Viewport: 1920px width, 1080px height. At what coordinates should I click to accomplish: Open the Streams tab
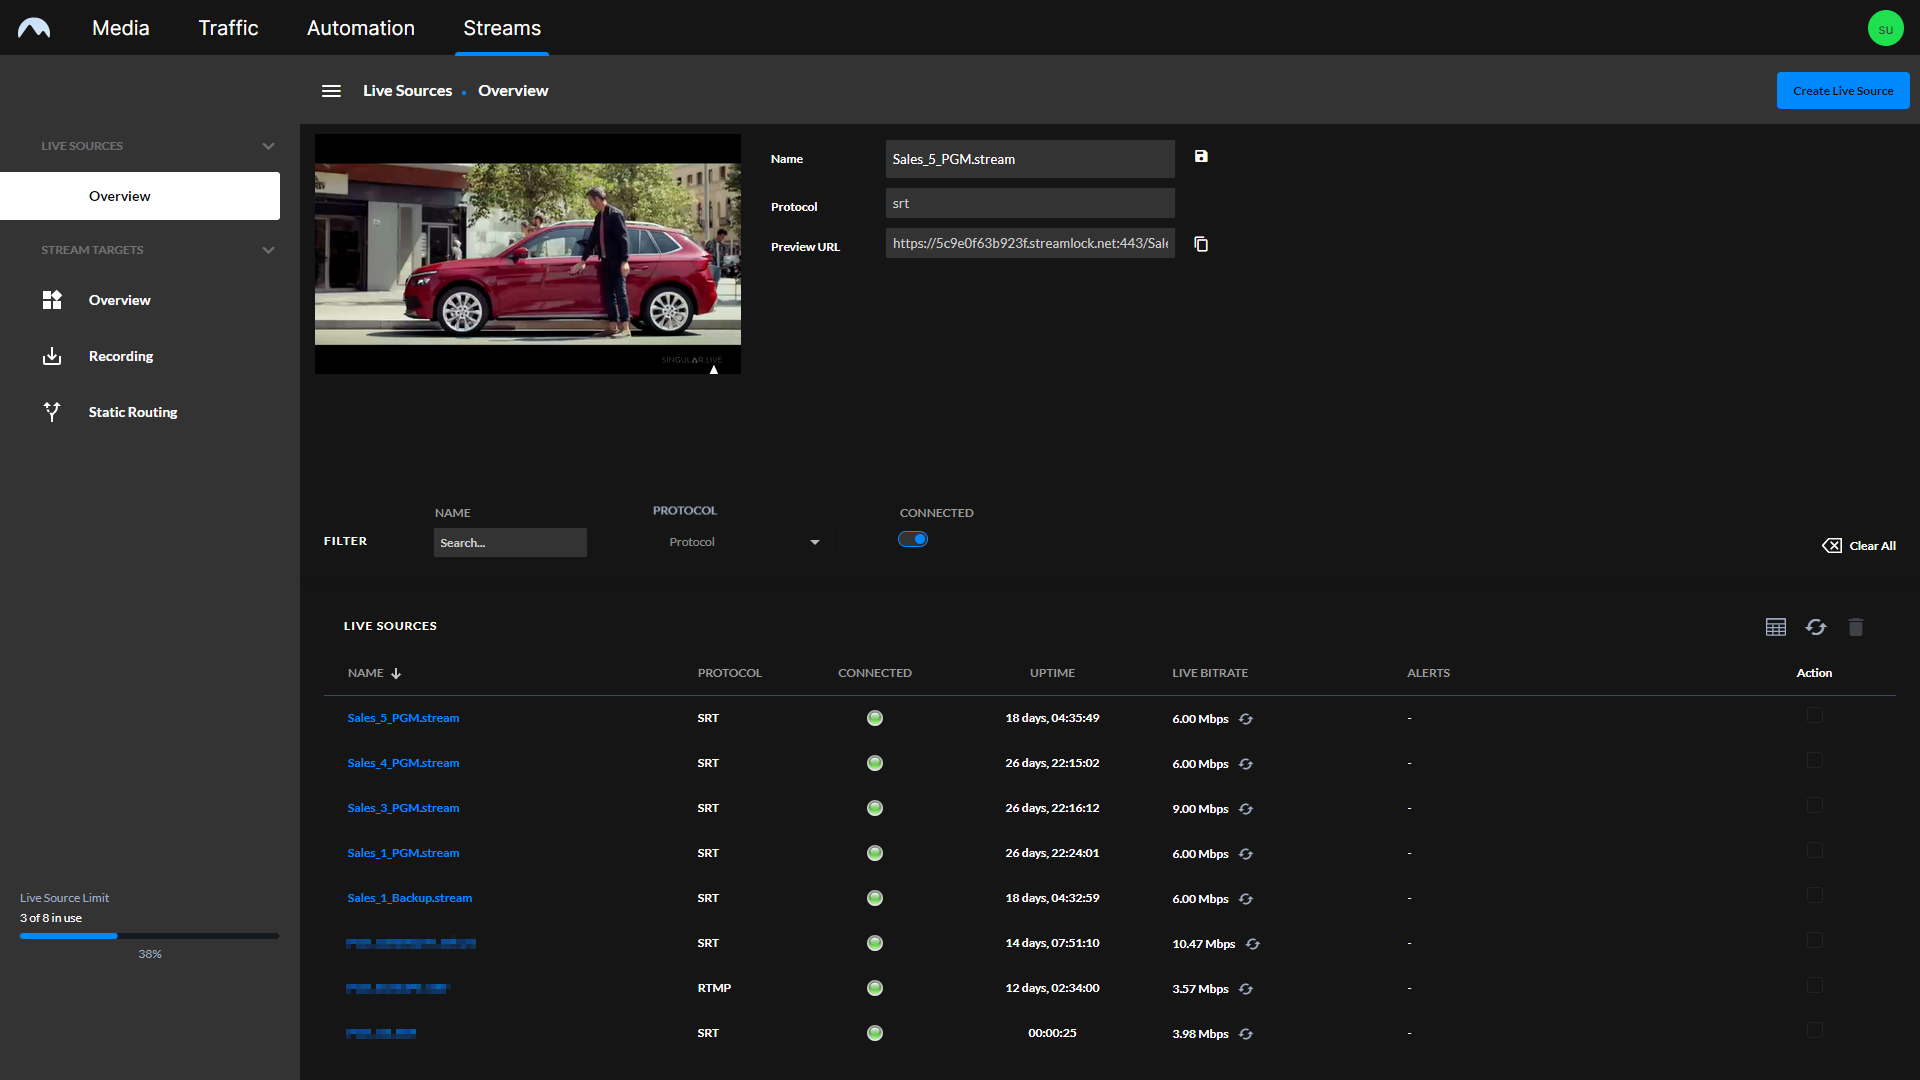[x=500, y=28]
